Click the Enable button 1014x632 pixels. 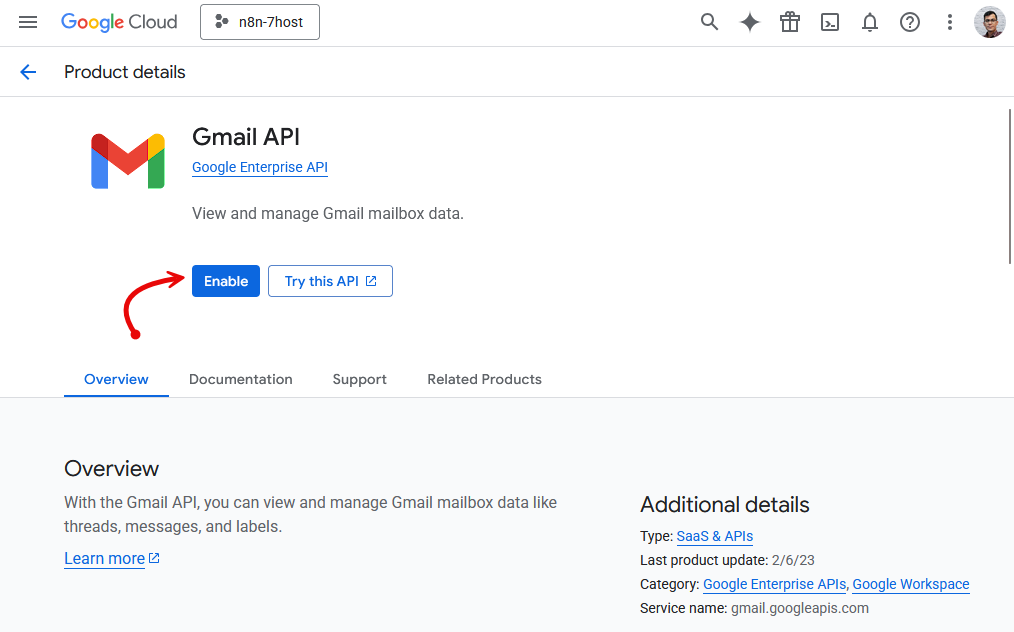(x=226, y=281)
